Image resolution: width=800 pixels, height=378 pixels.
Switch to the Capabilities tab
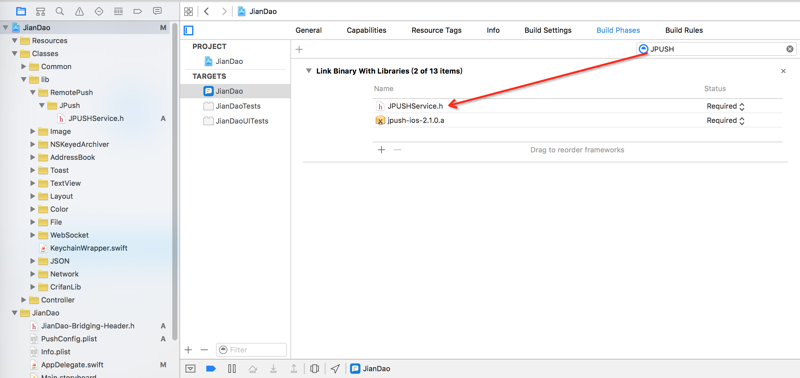[366, 30]
